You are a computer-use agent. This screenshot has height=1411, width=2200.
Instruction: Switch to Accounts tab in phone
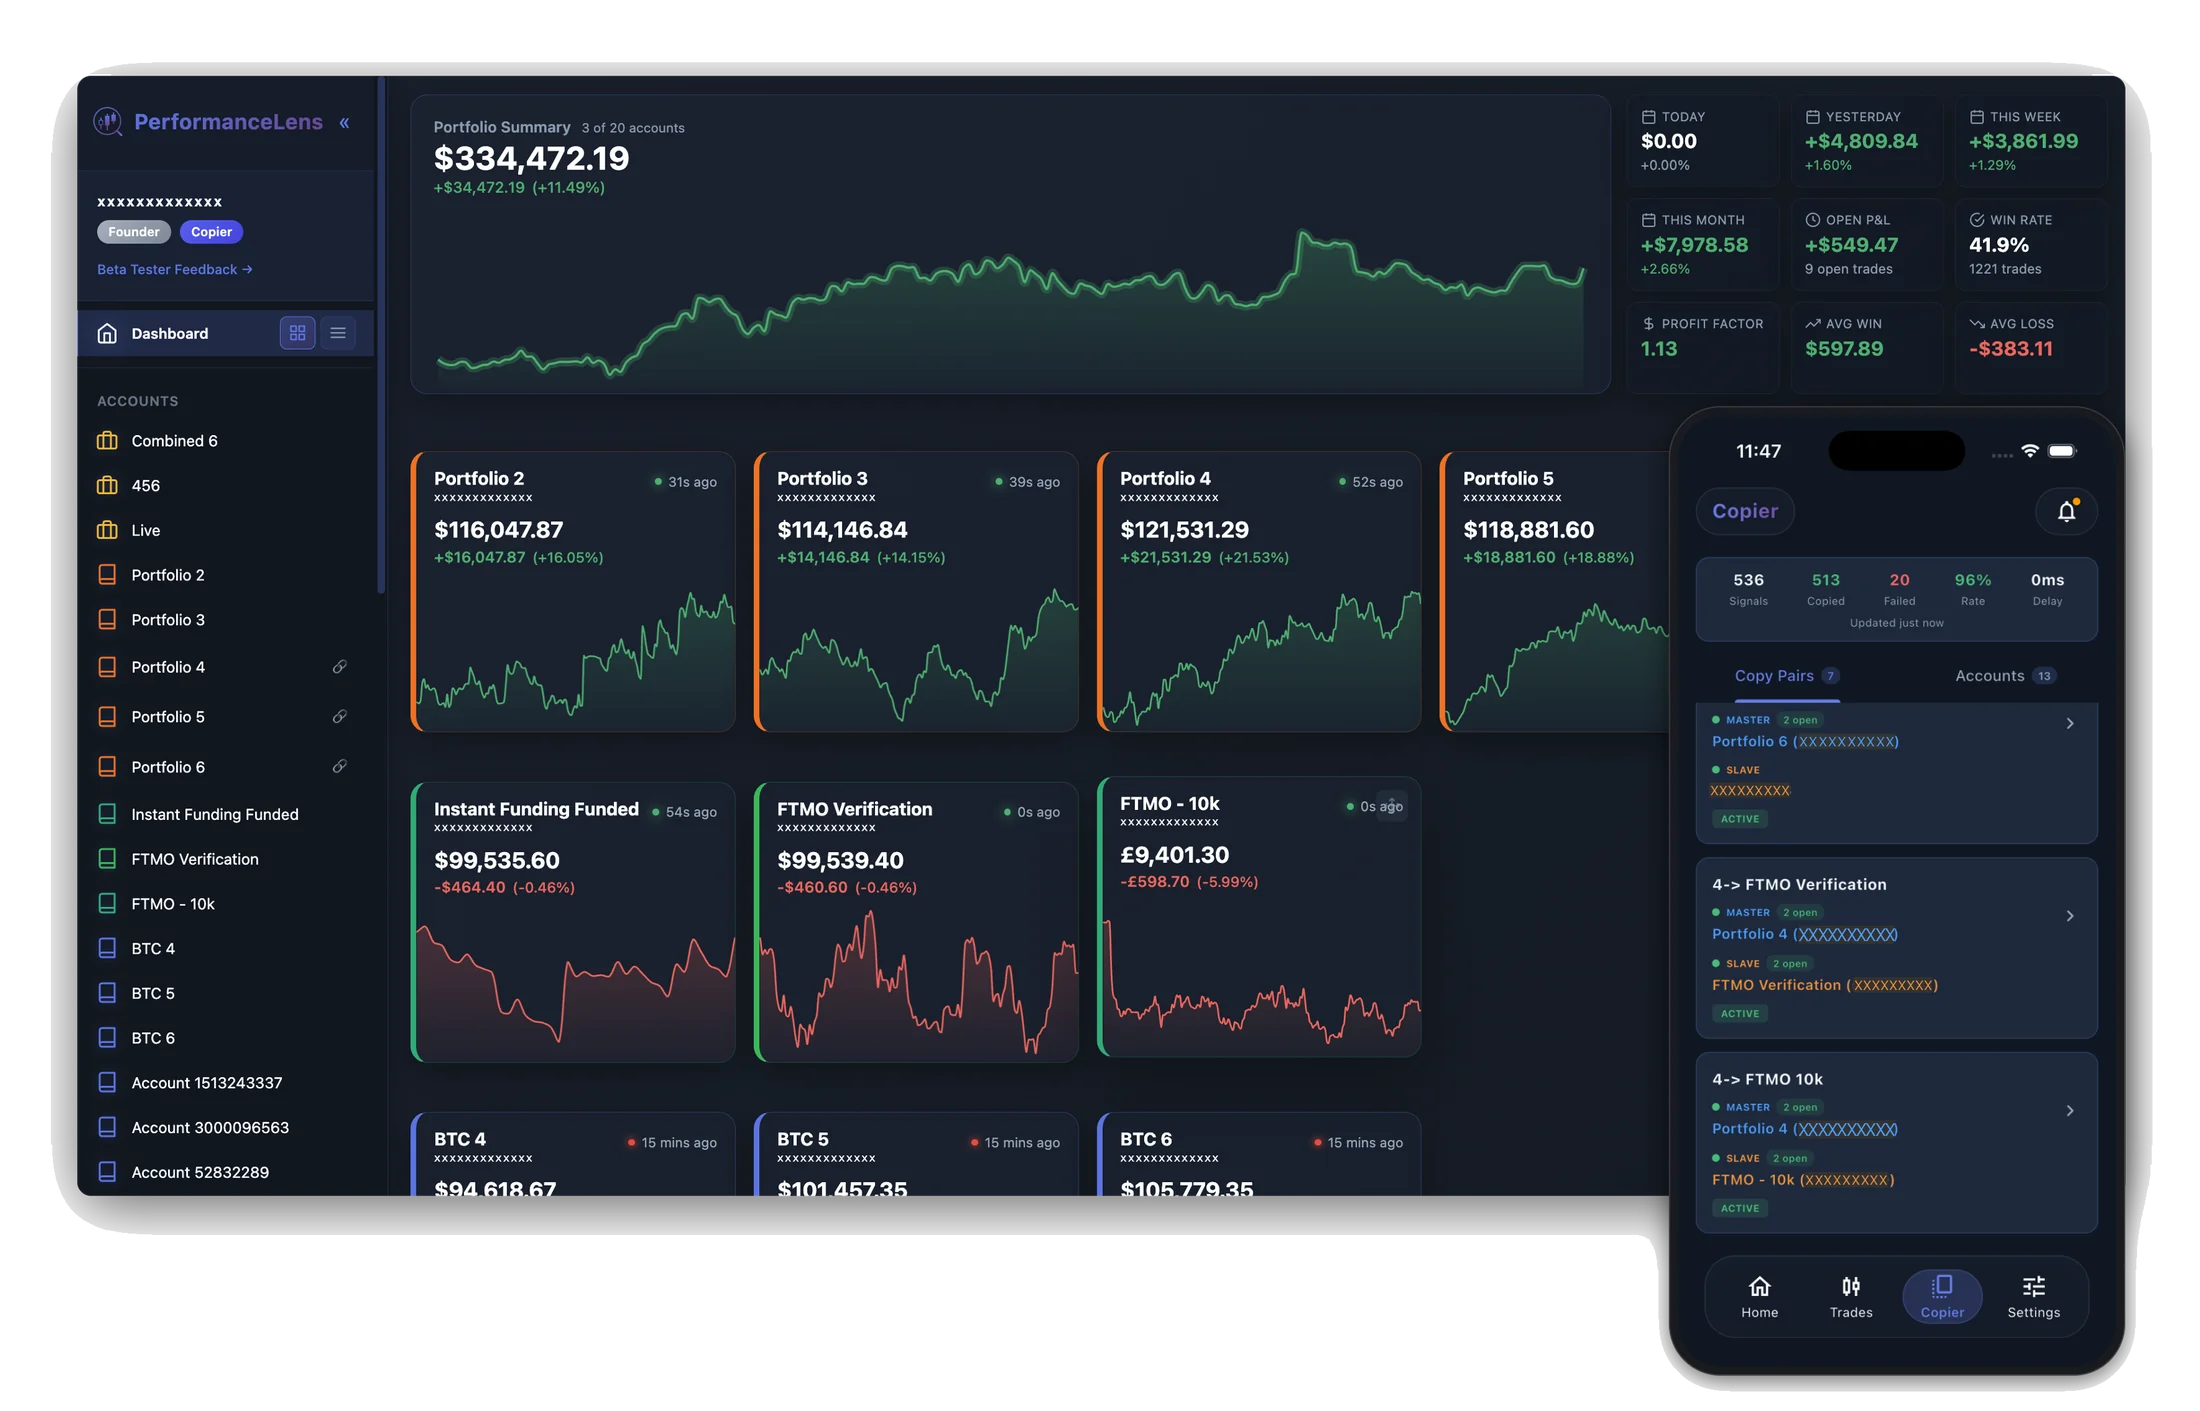click(x=2004, y=676)
